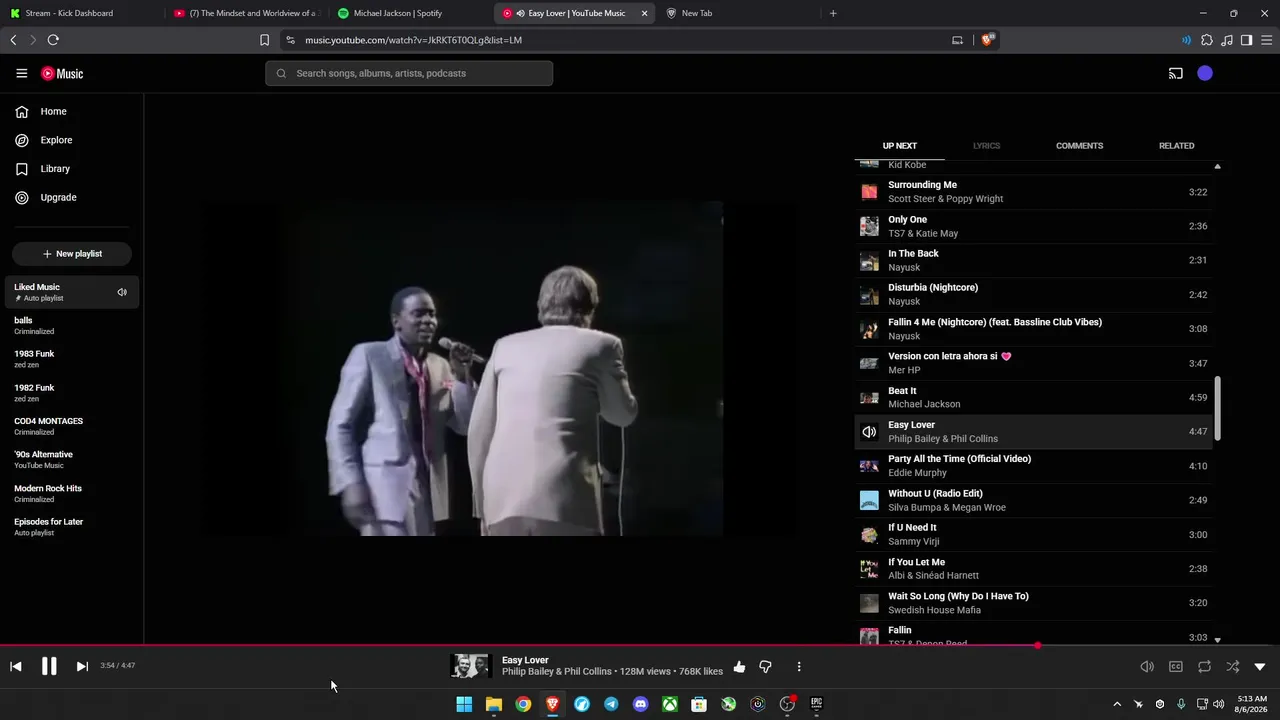Switch to the Related tab

(x=1176, y=146)
